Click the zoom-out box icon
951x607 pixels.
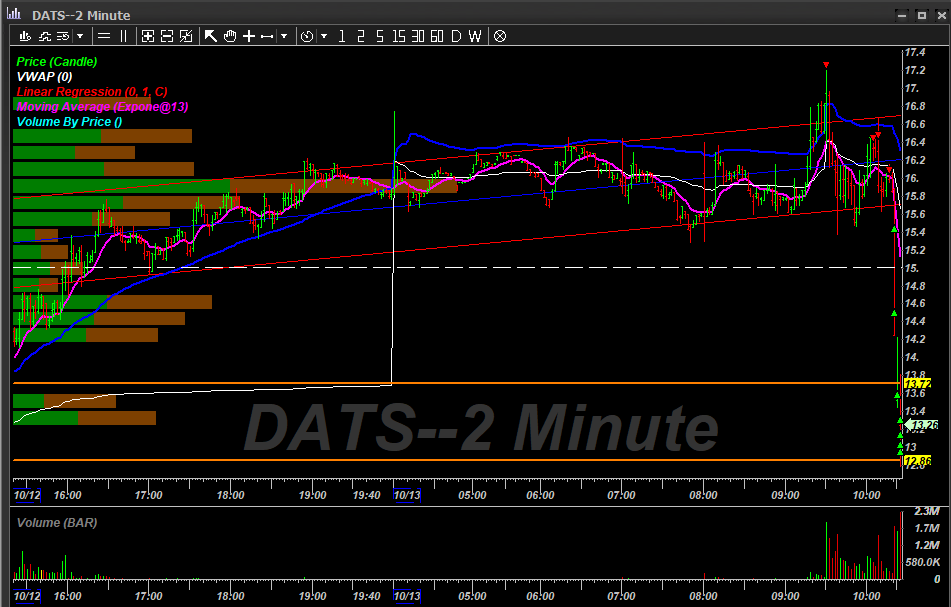pos(166,36)
